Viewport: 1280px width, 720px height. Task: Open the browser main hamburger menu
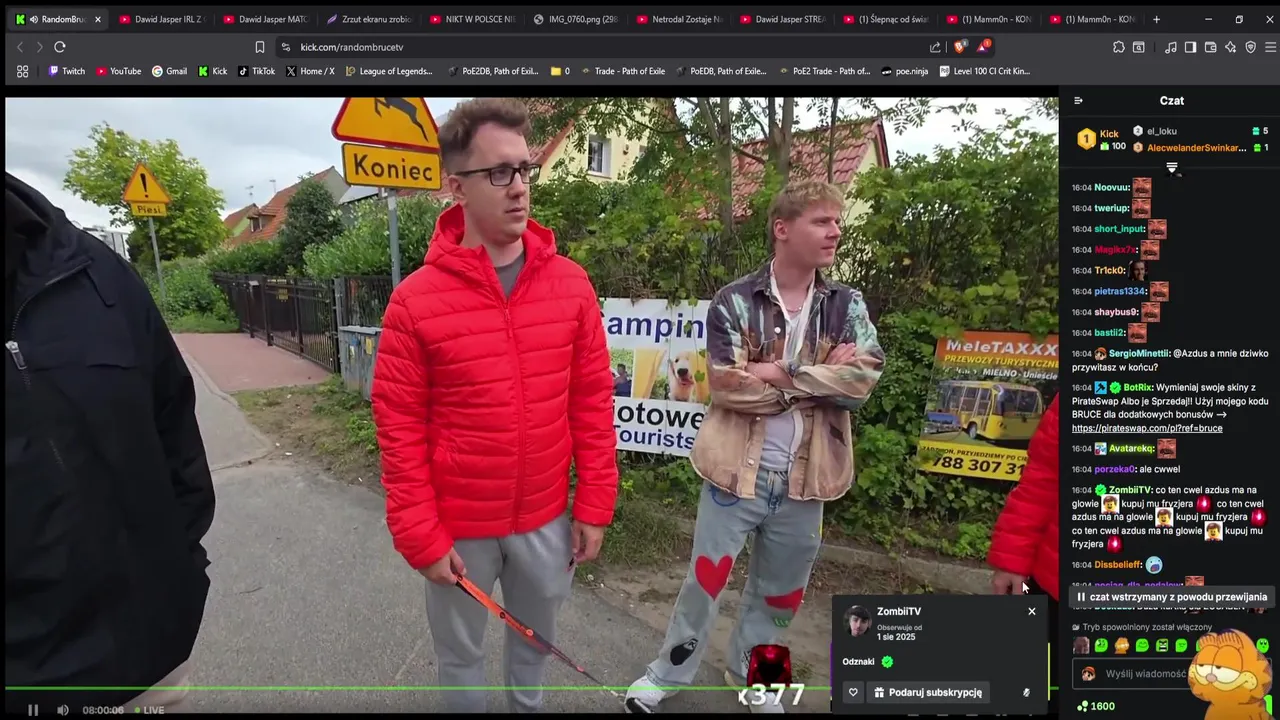[1270, 47]
